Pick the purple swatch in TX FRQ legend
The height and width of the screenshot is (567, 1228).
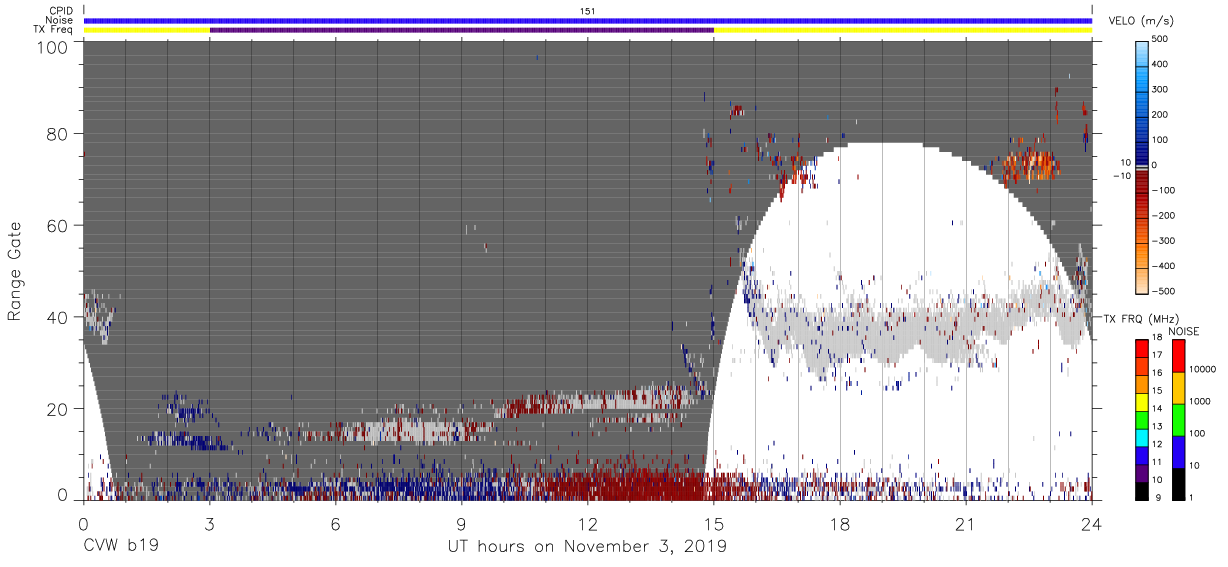click(1142, 475)
